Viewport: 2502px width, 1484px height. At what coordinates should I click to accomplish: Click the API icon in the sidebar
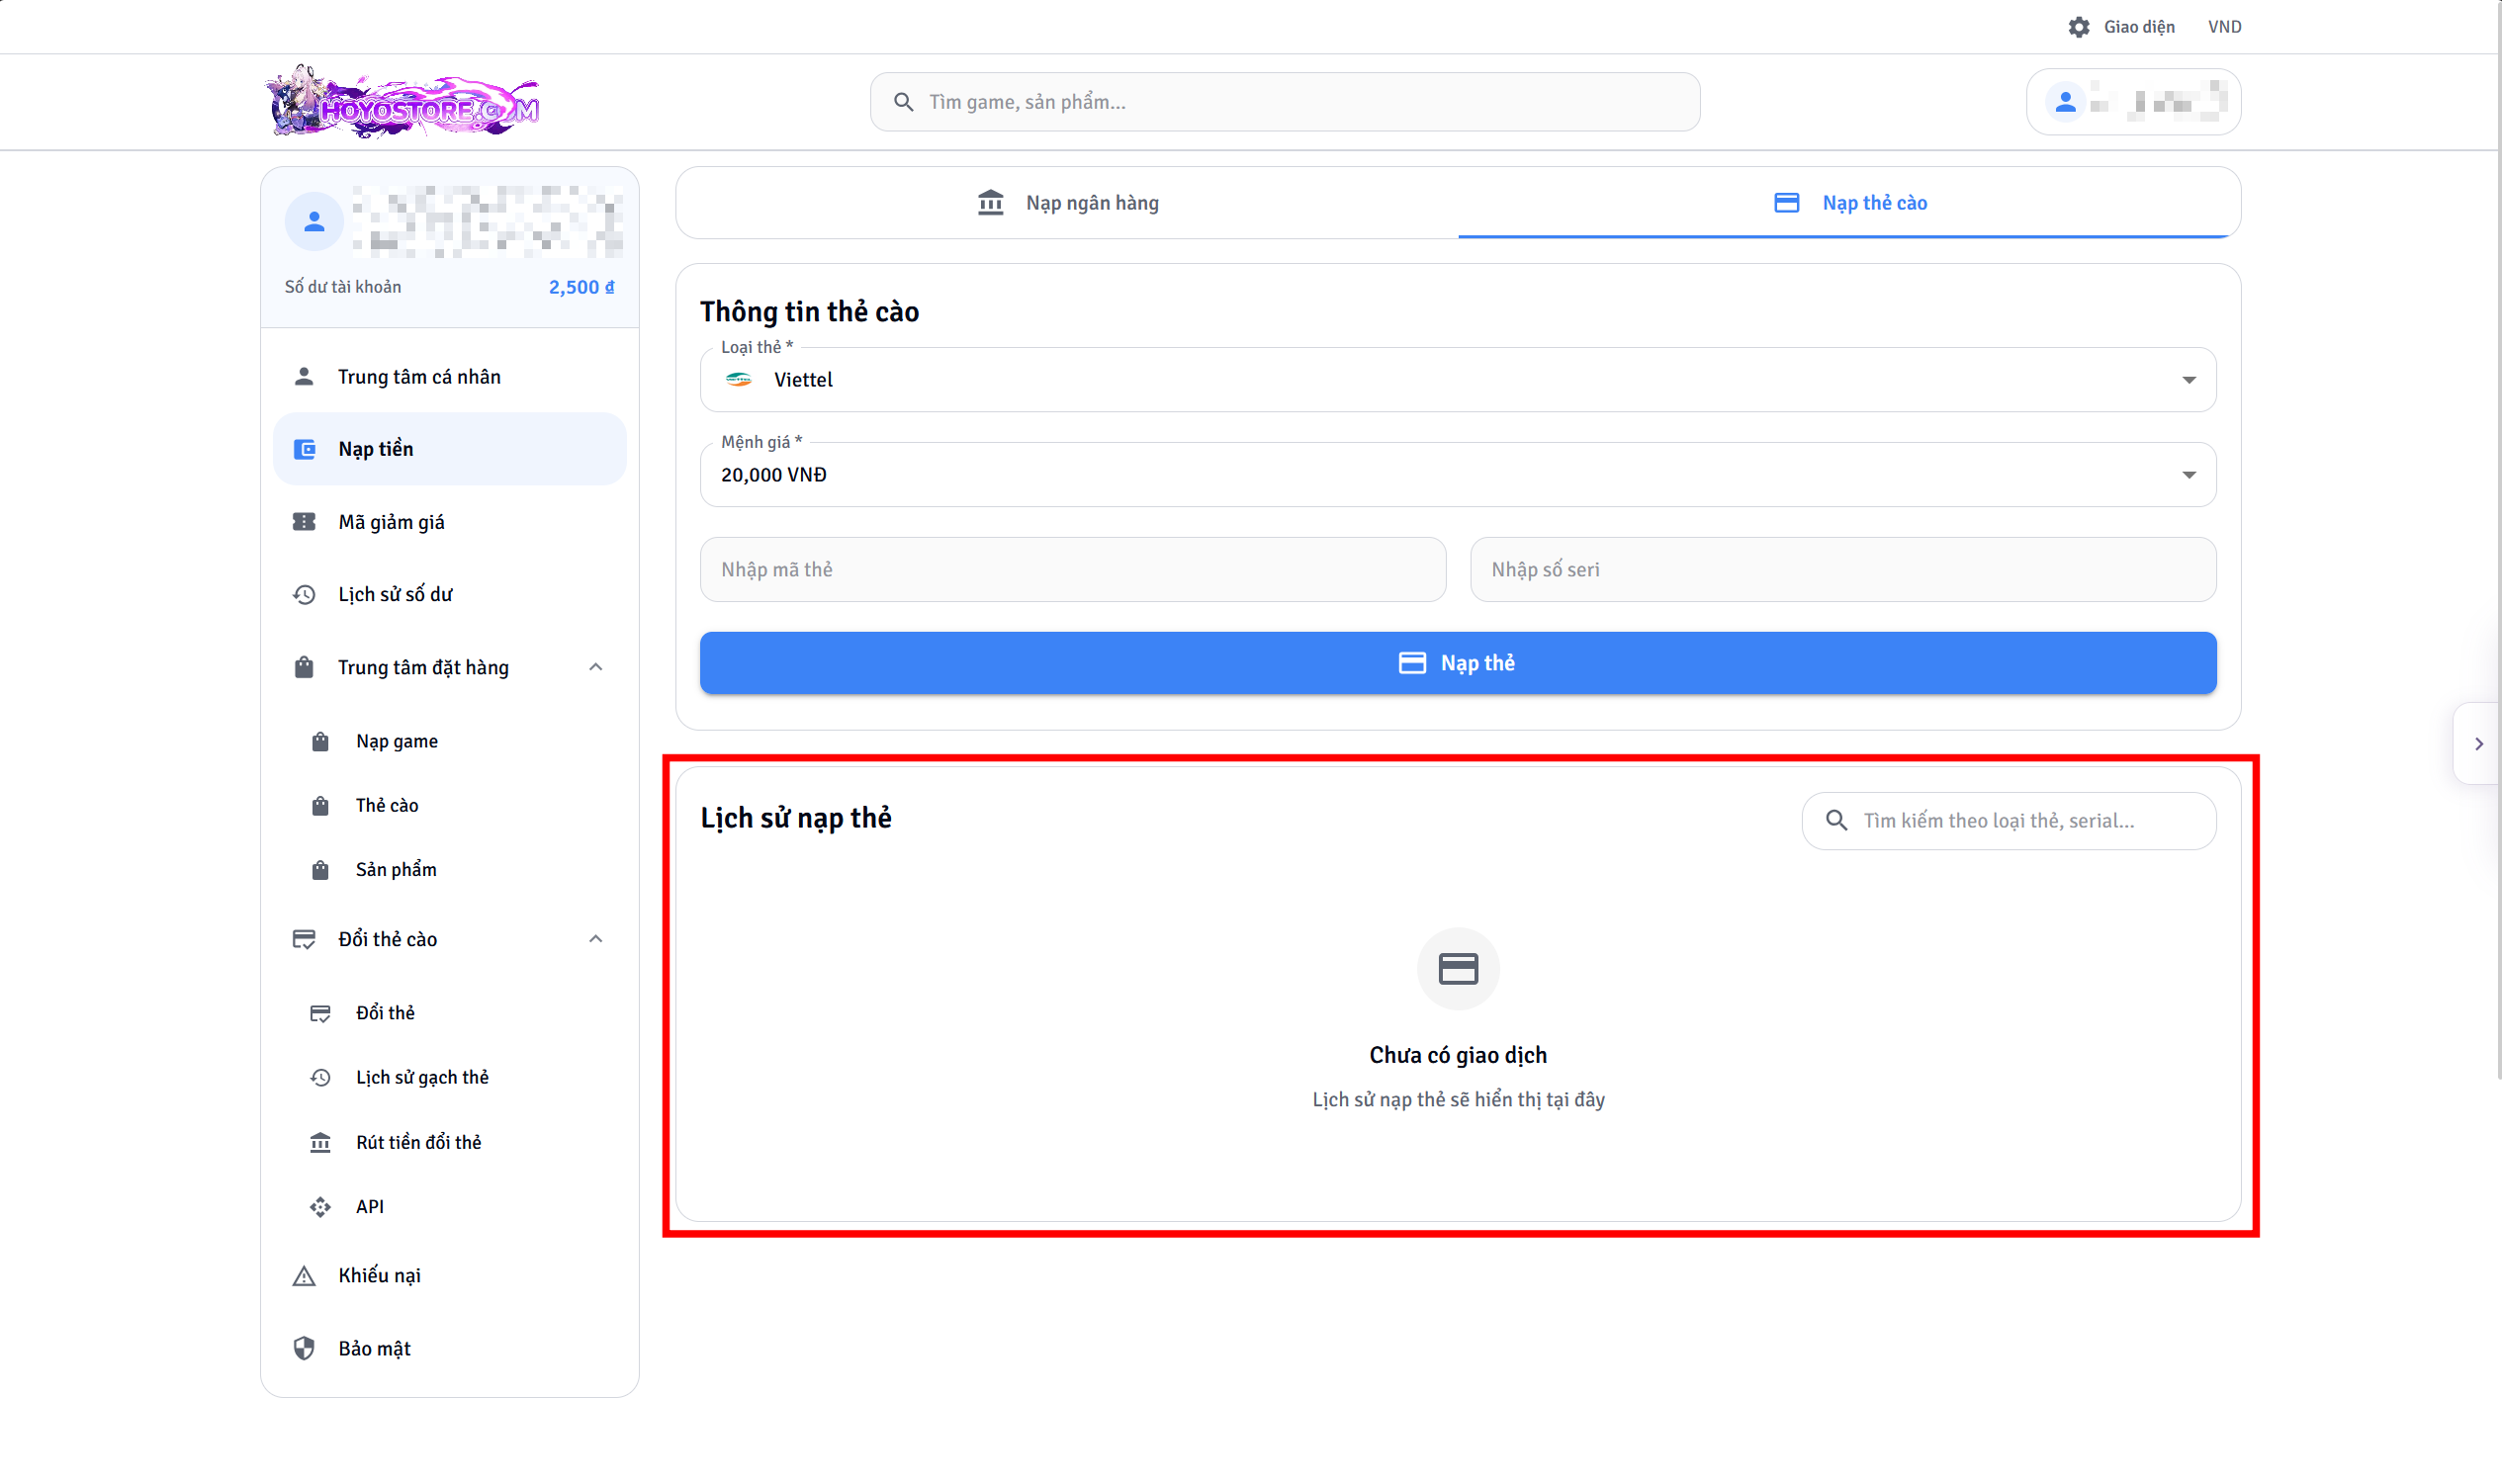point(320,1207)
